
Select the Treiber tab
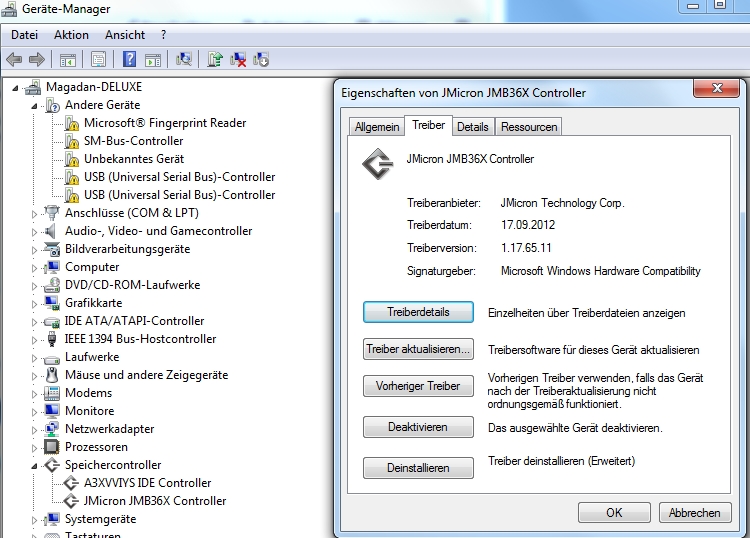pos(429,125)
